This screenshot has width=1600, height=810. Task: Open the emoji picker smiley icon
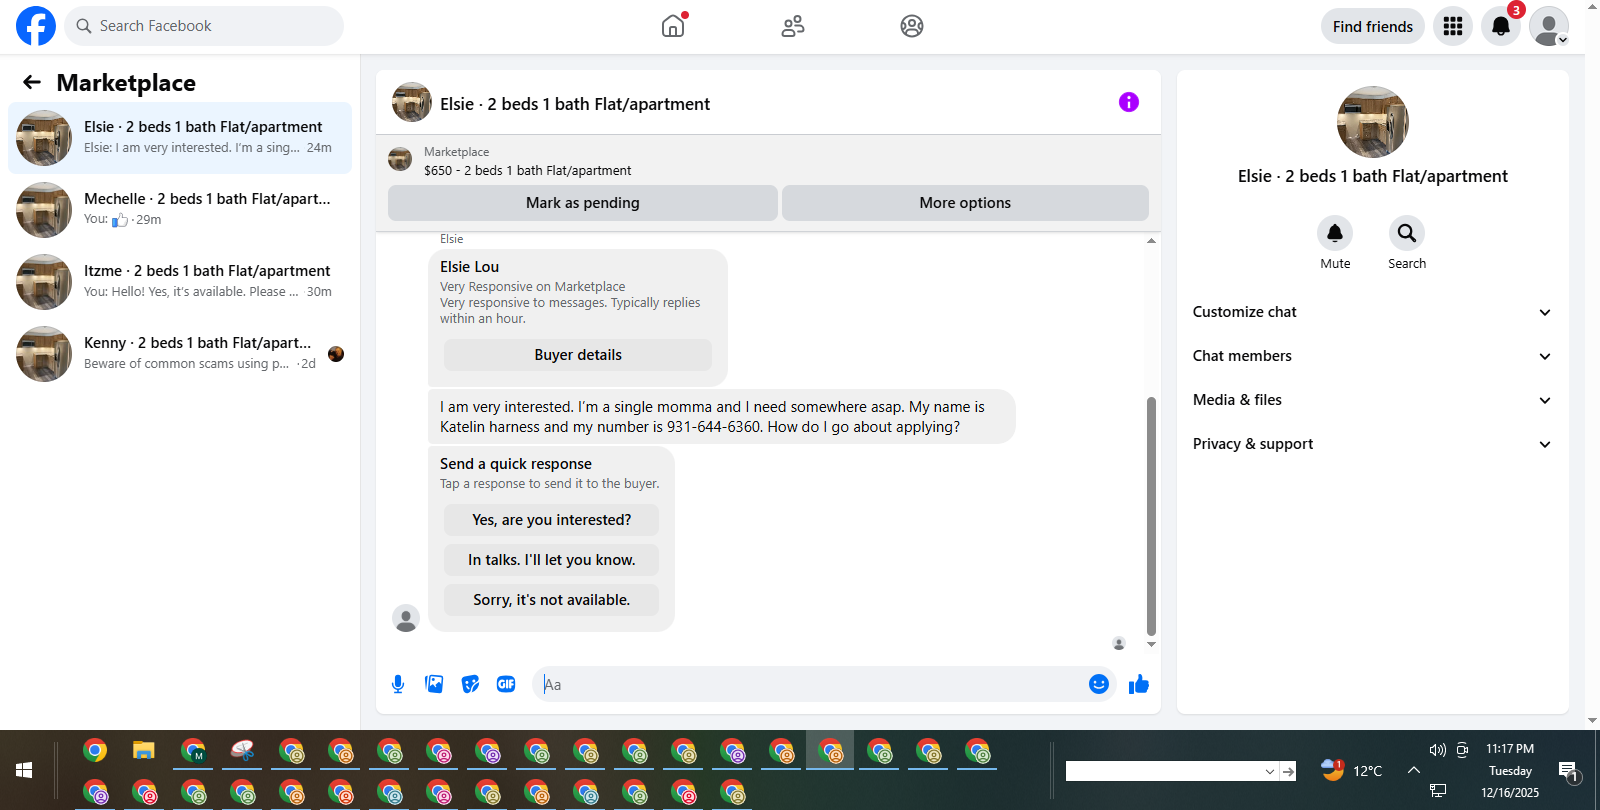1099,684
